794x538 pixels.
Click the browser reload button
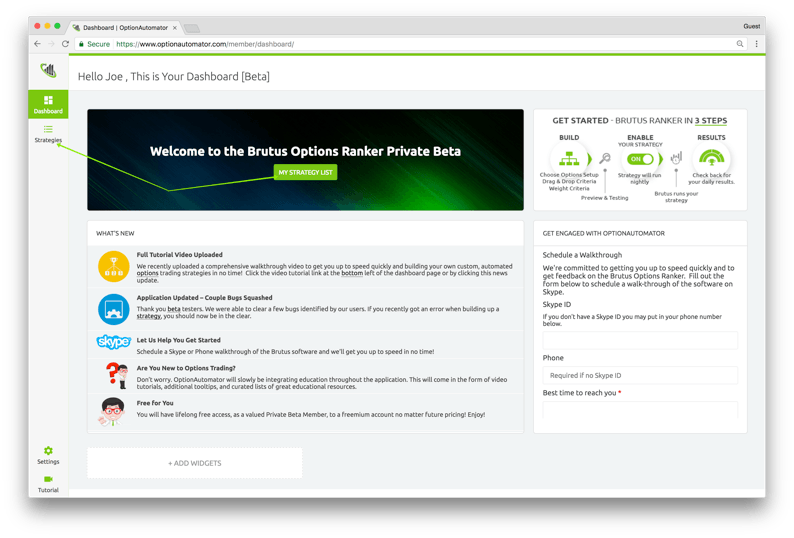(66, 44)
